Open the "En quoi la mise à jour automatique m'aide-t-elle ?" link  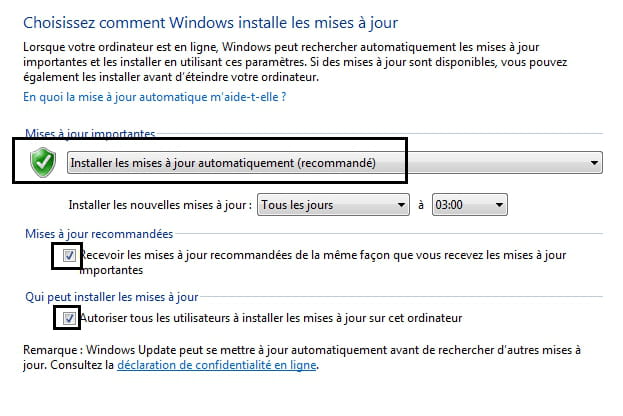click(155, 97)
